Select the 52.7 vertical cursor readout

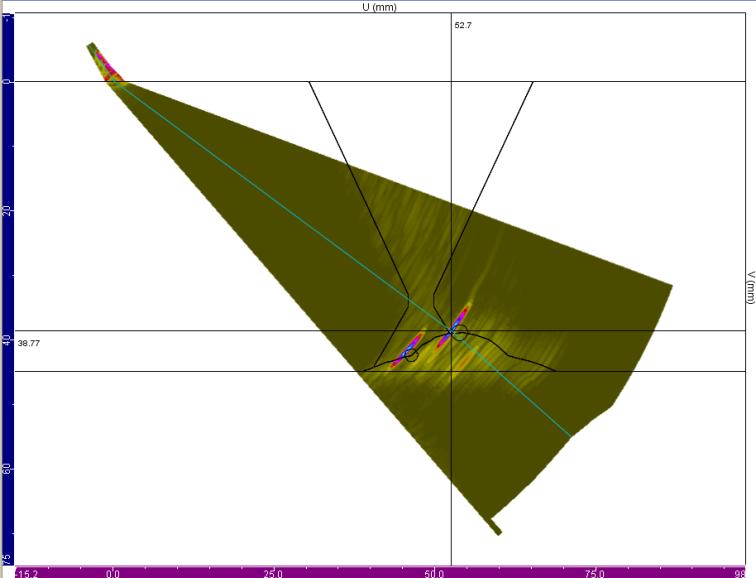point(463,26)
